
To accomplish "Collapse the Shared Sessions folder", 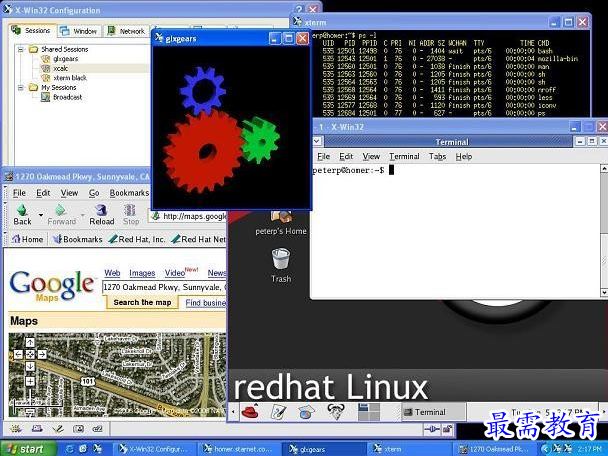I will click(21, 49).
